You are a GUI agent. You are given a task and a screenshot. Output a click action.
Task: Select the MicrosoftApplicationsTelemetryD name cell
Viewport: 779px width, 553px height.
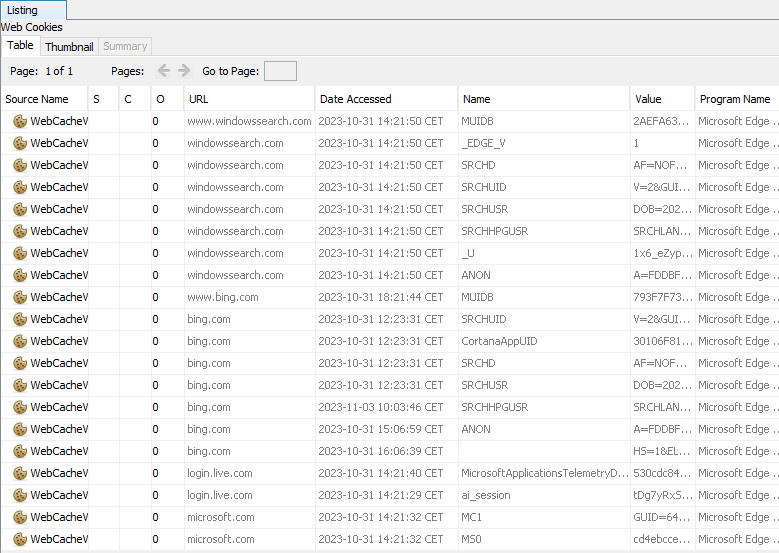pos(544,473)
